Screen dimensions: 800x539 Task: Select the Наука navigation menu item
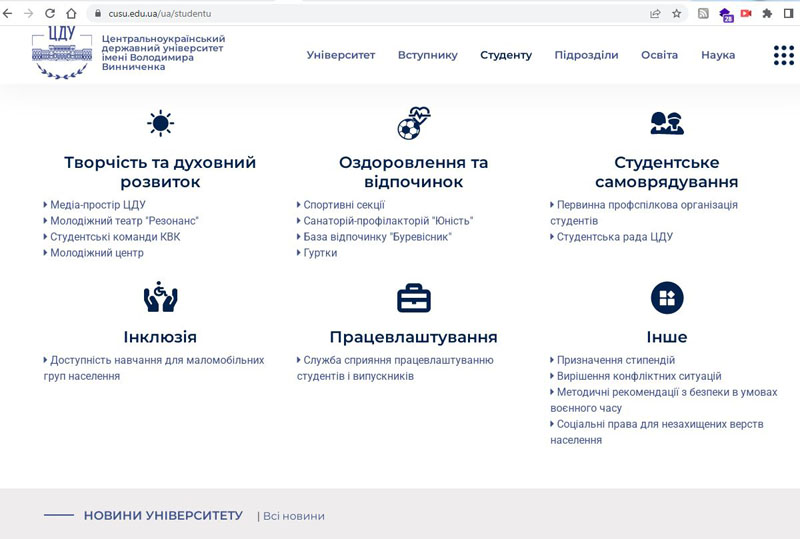coord(718,55)
